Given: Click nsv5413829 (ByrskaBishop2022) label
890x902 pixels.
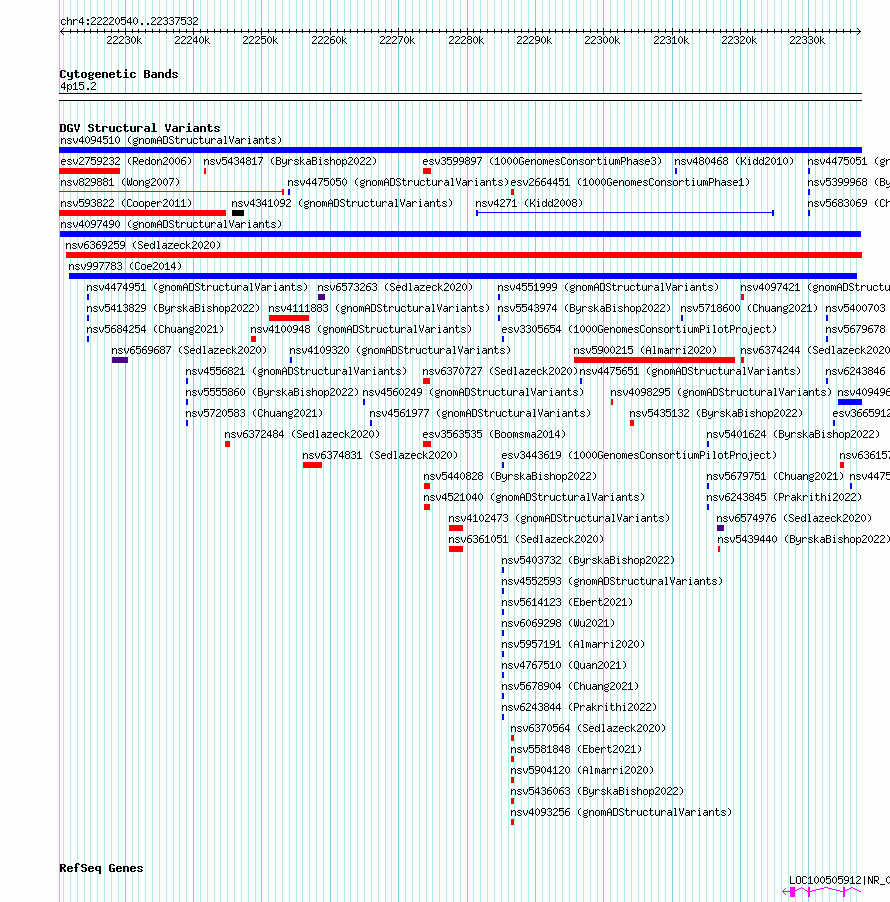Looking at the screenshot, I should 173,308.
